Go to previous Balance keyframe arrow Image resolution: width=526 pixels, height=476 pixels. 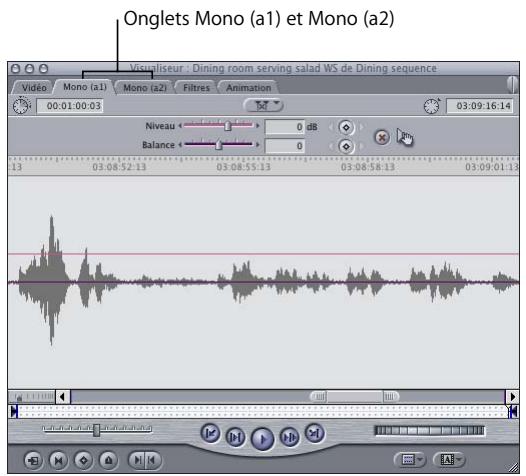[331, 147]
